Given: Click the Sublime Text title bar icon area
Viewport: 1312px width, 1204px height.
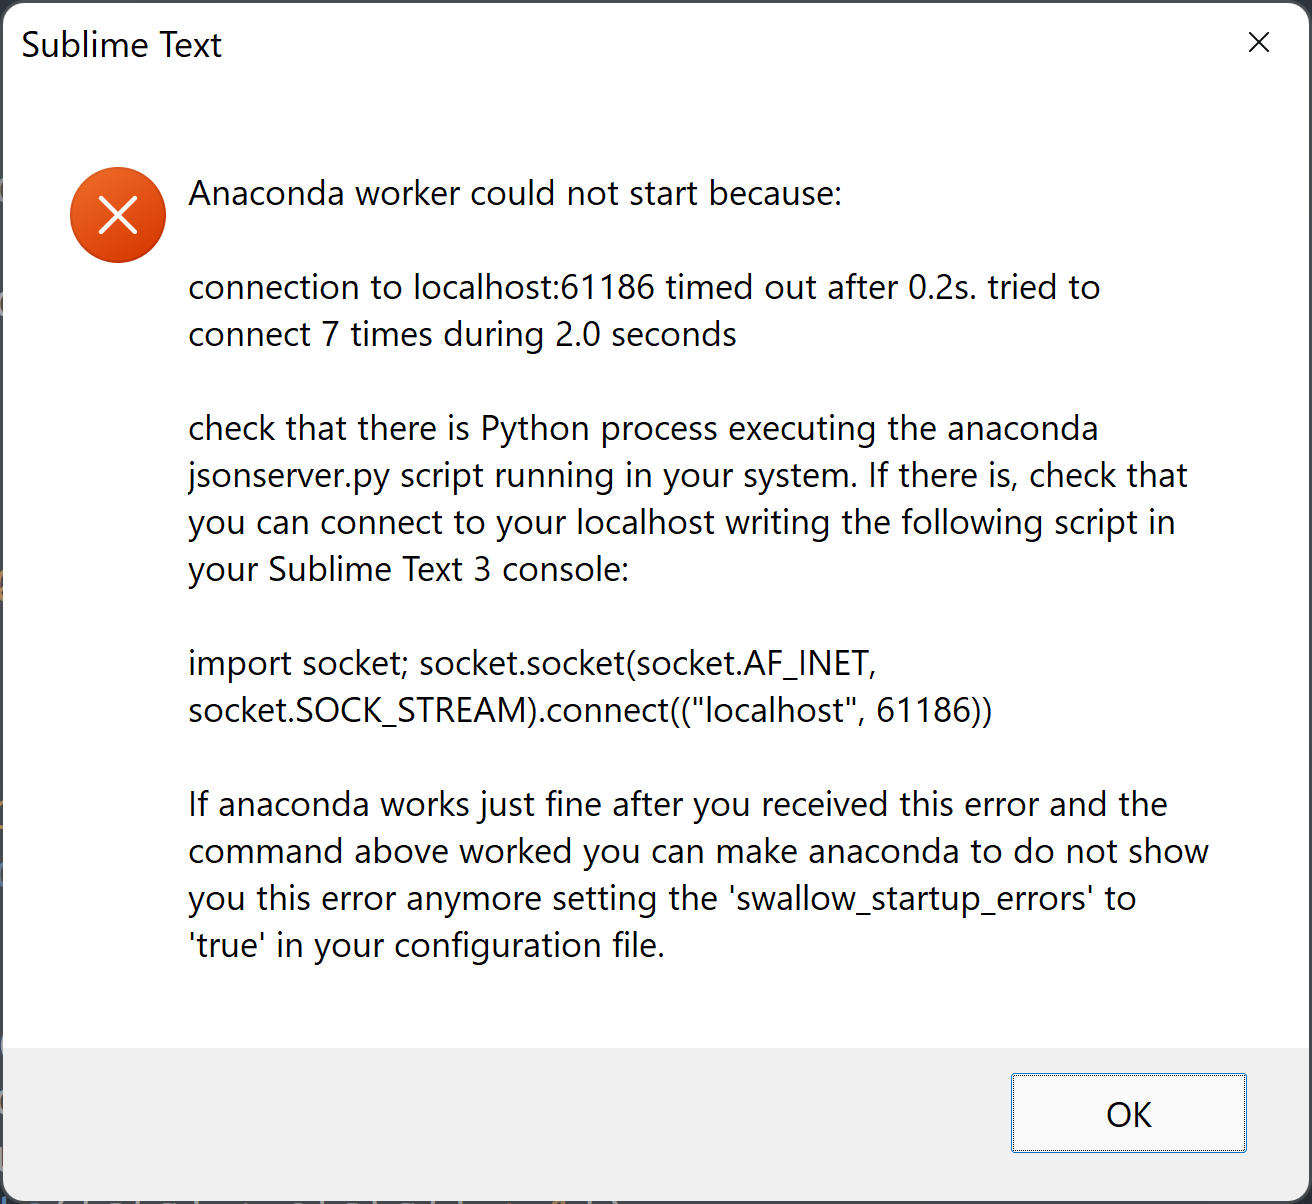Looking at the screenshot, I should click(120, 44).
